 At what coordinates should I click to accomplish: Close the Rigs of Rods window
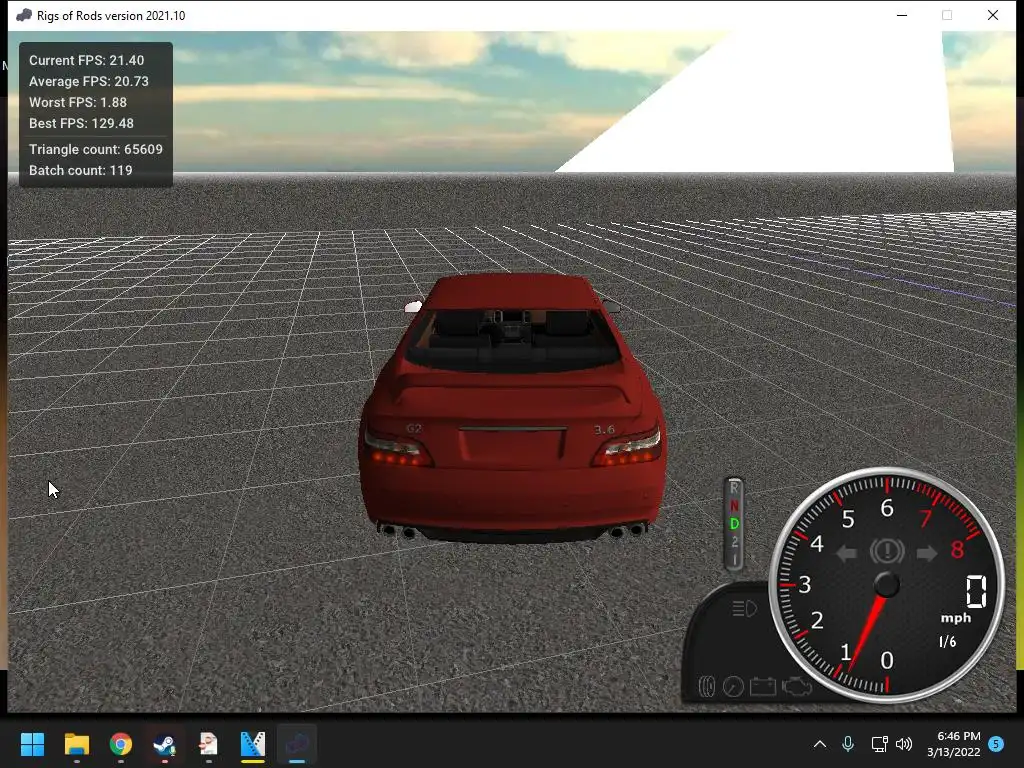pyautogui.click(x=993, y=15)
